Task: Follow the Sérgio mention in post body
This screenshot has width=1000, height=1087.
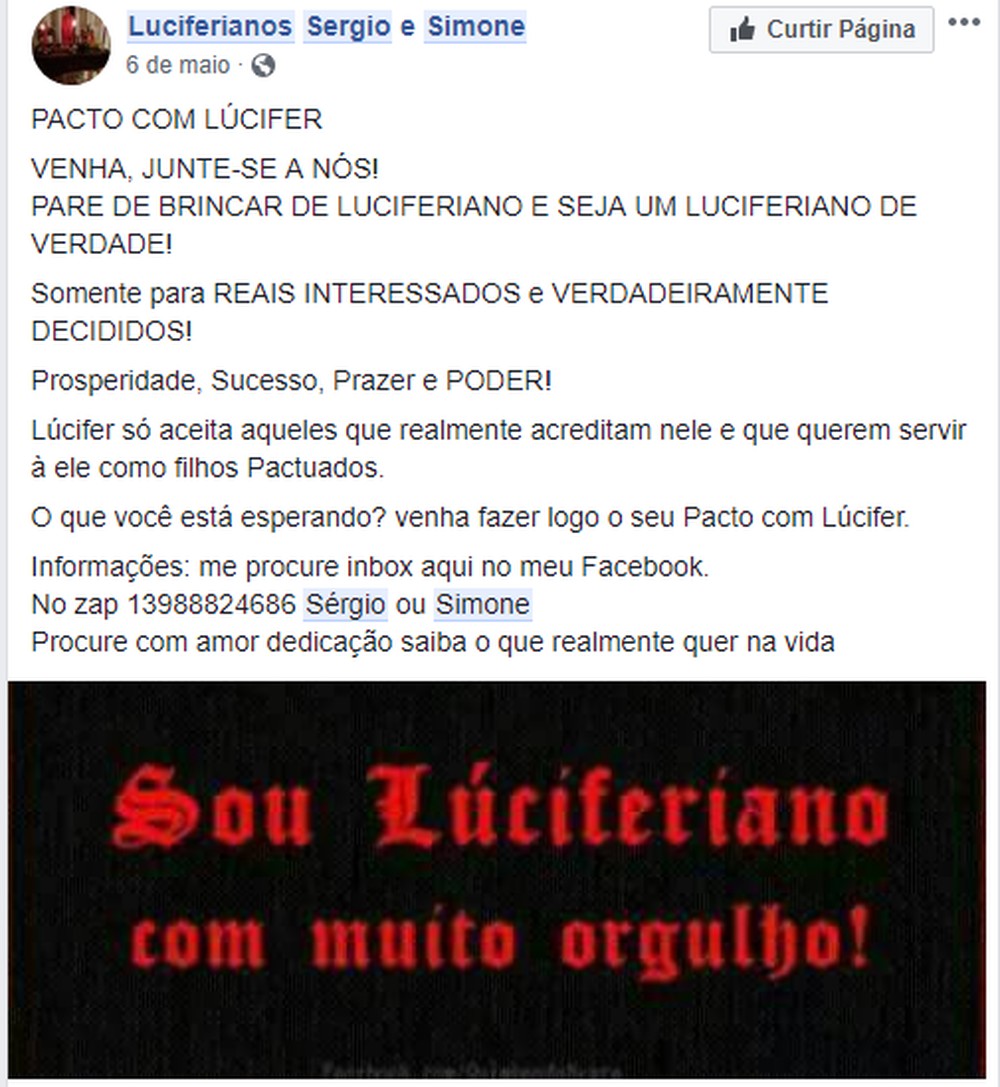Action: point(345,605)
